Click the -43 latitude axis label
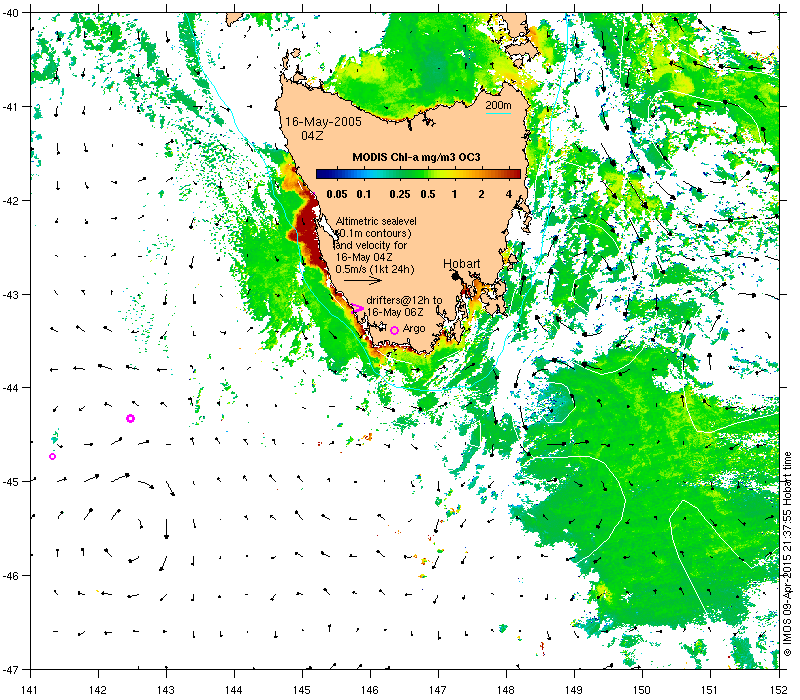The height and width of the screenshot is (700, 800). [x=9, y=294]
